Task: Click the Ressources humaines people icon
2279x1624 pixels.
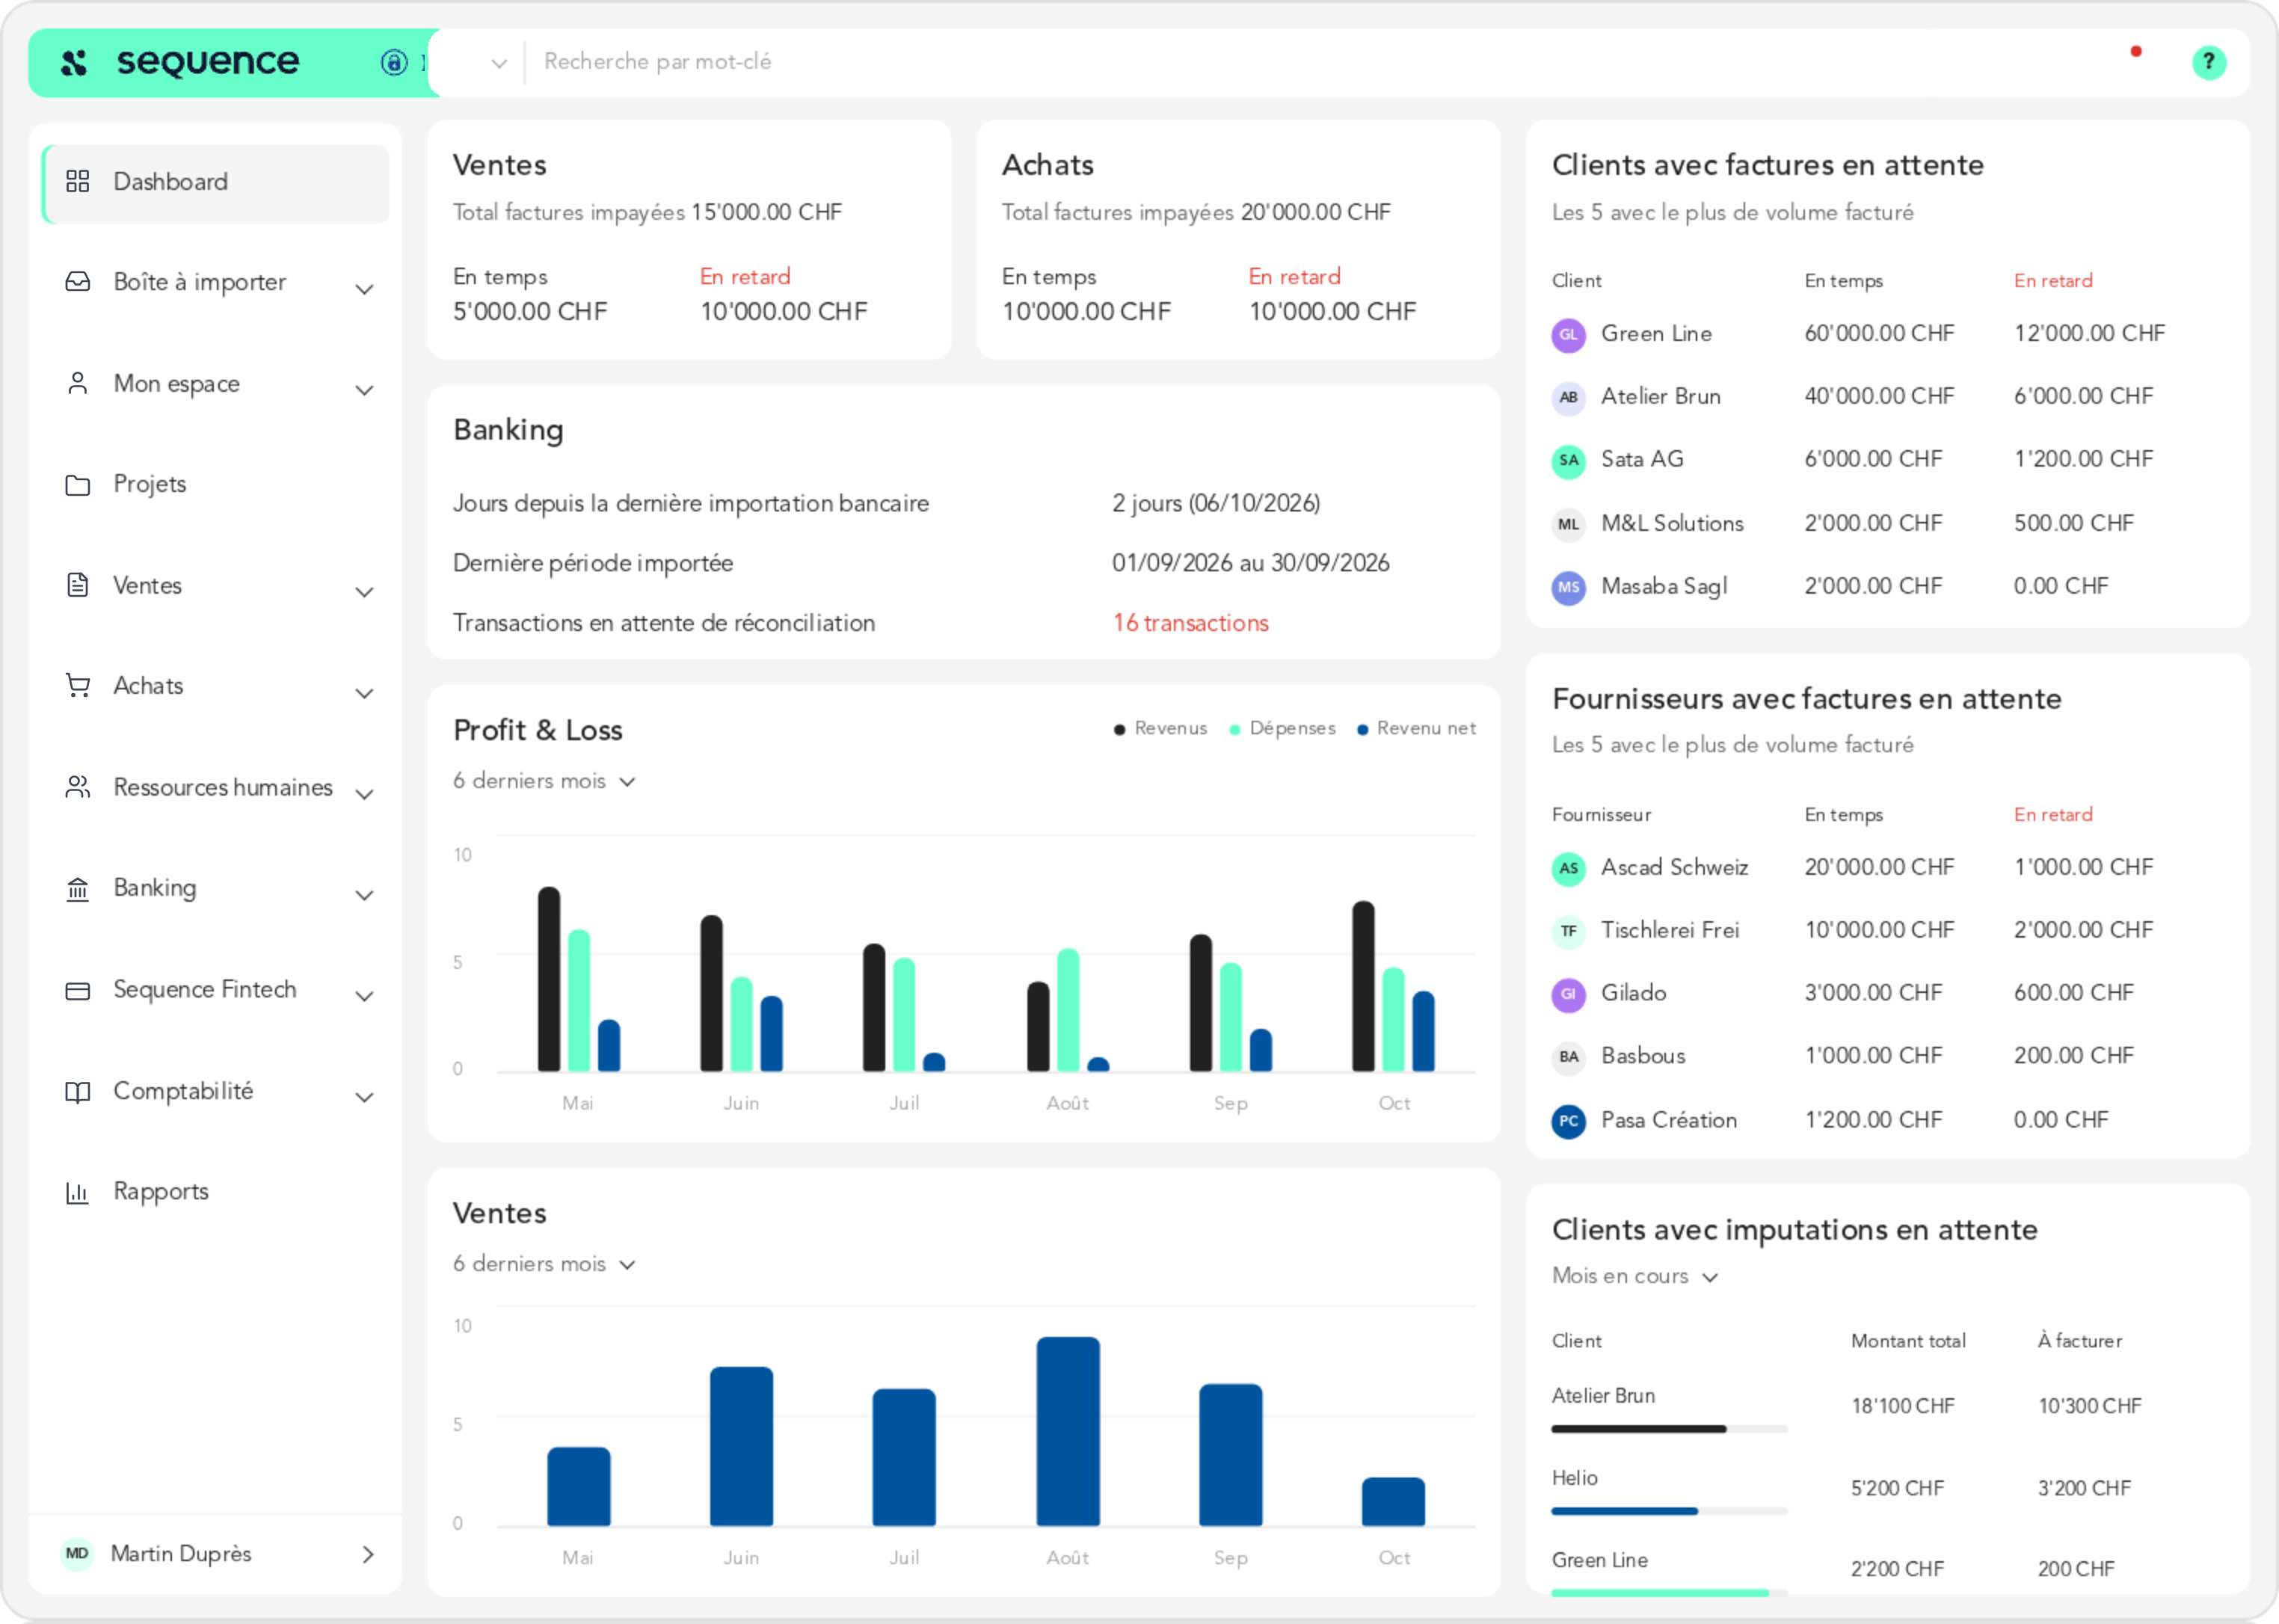Action: point(77,787)
